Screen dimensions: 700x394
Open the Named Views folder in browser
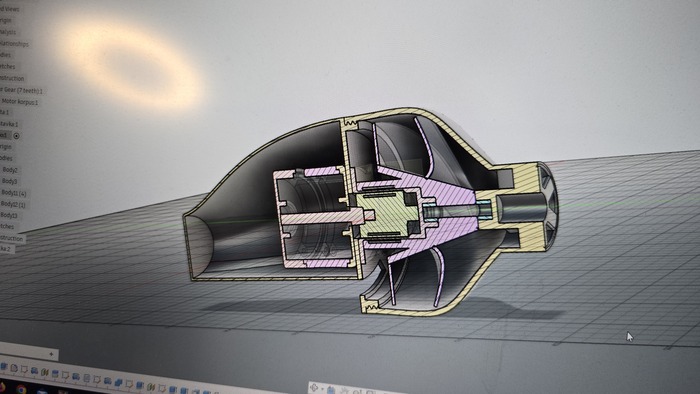click(9, 9)
